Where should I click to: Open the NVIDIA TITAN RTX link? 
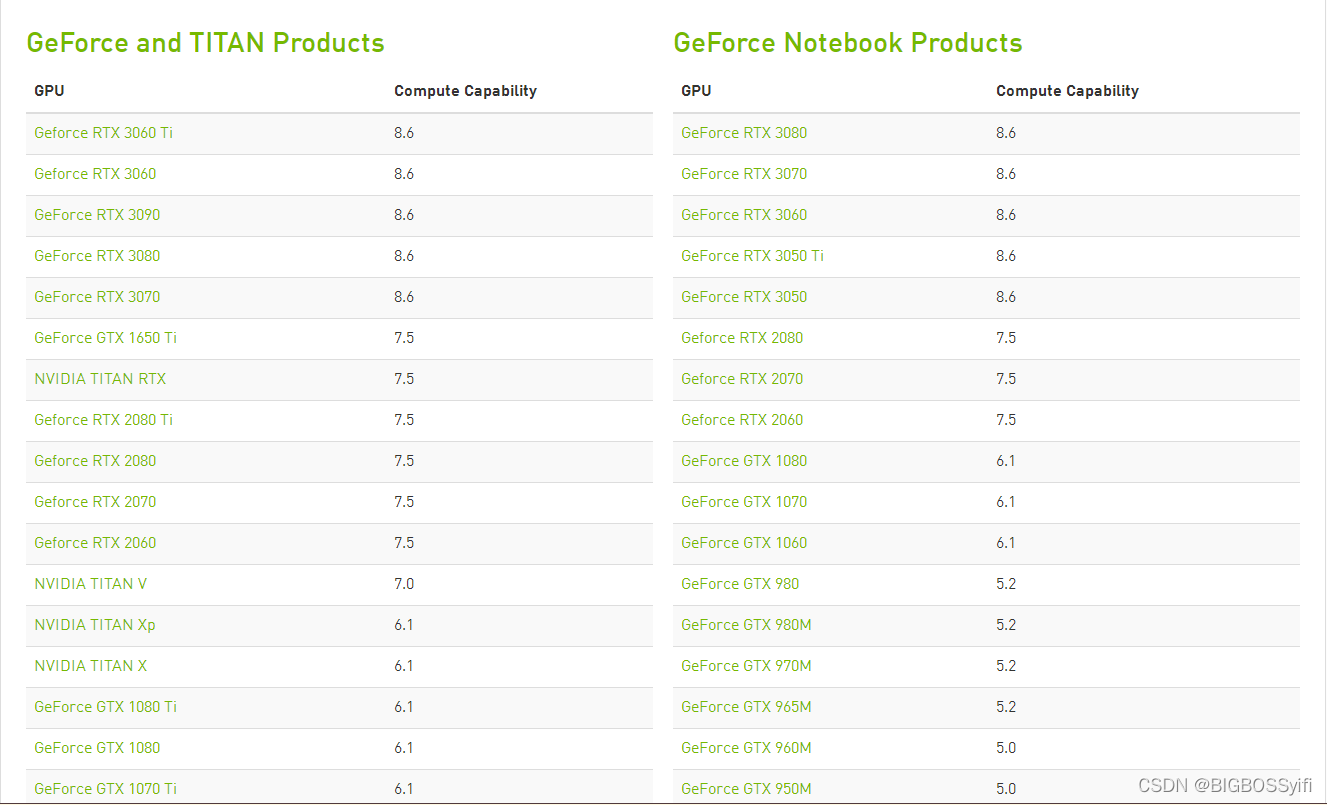click(x=100, y=379)
